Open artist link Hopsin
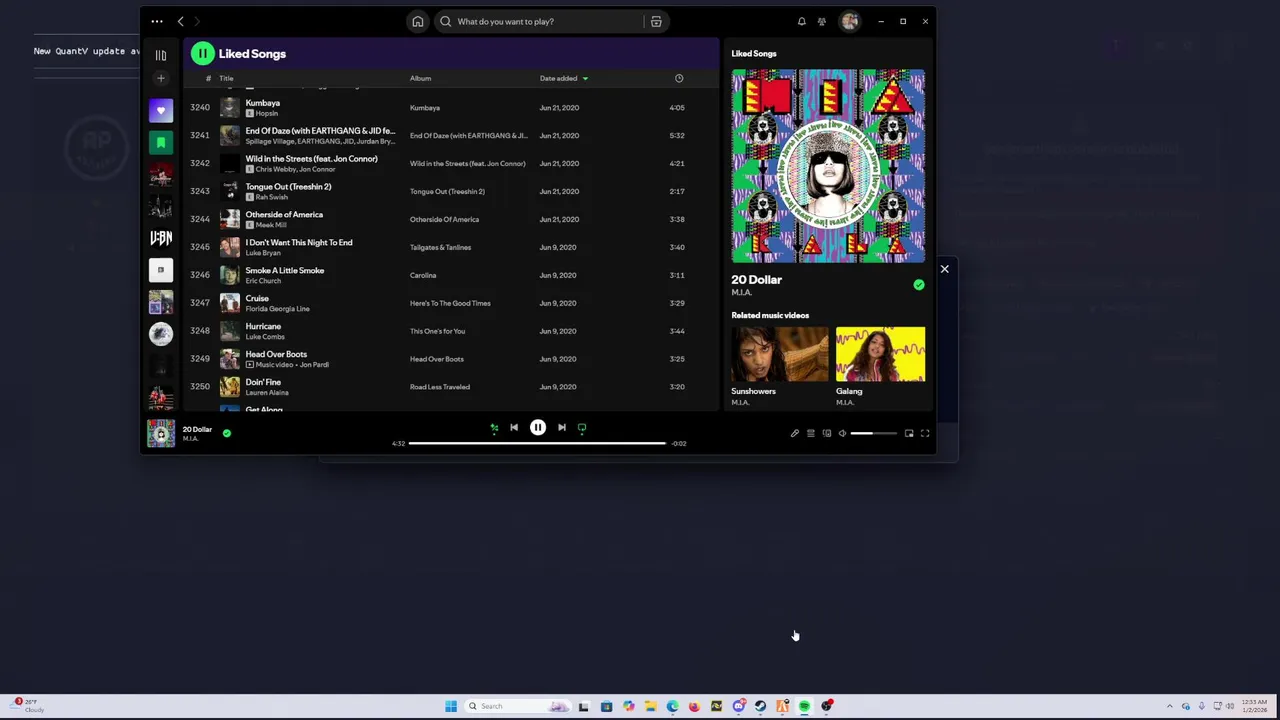Image resolution: width=1280 pixels, height=720 pixels. point(267,113)
